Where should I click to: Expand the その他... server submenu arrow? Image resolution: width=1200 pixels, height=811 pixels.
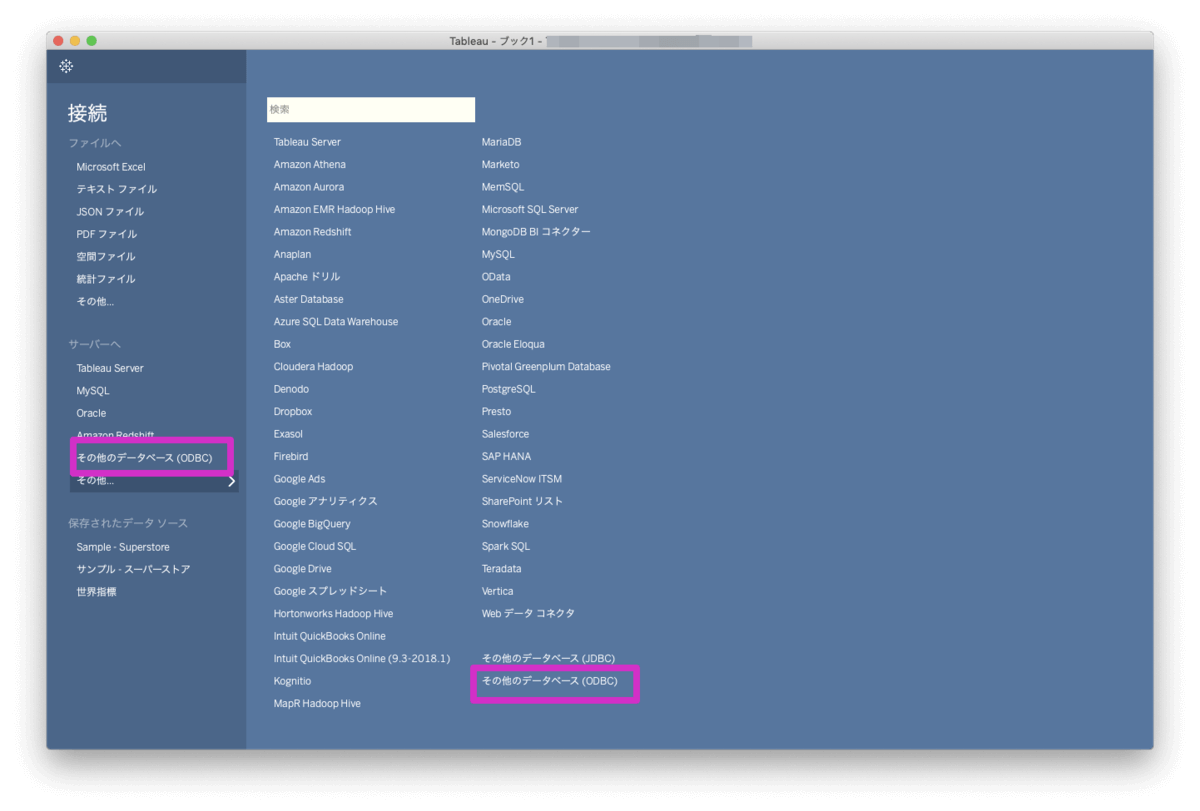coord(232,481)
